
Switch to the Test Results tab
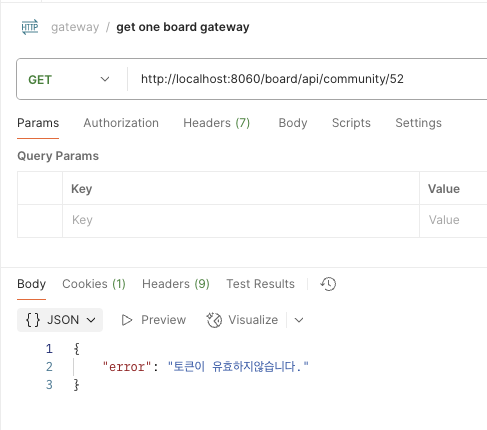pos(260,284)
